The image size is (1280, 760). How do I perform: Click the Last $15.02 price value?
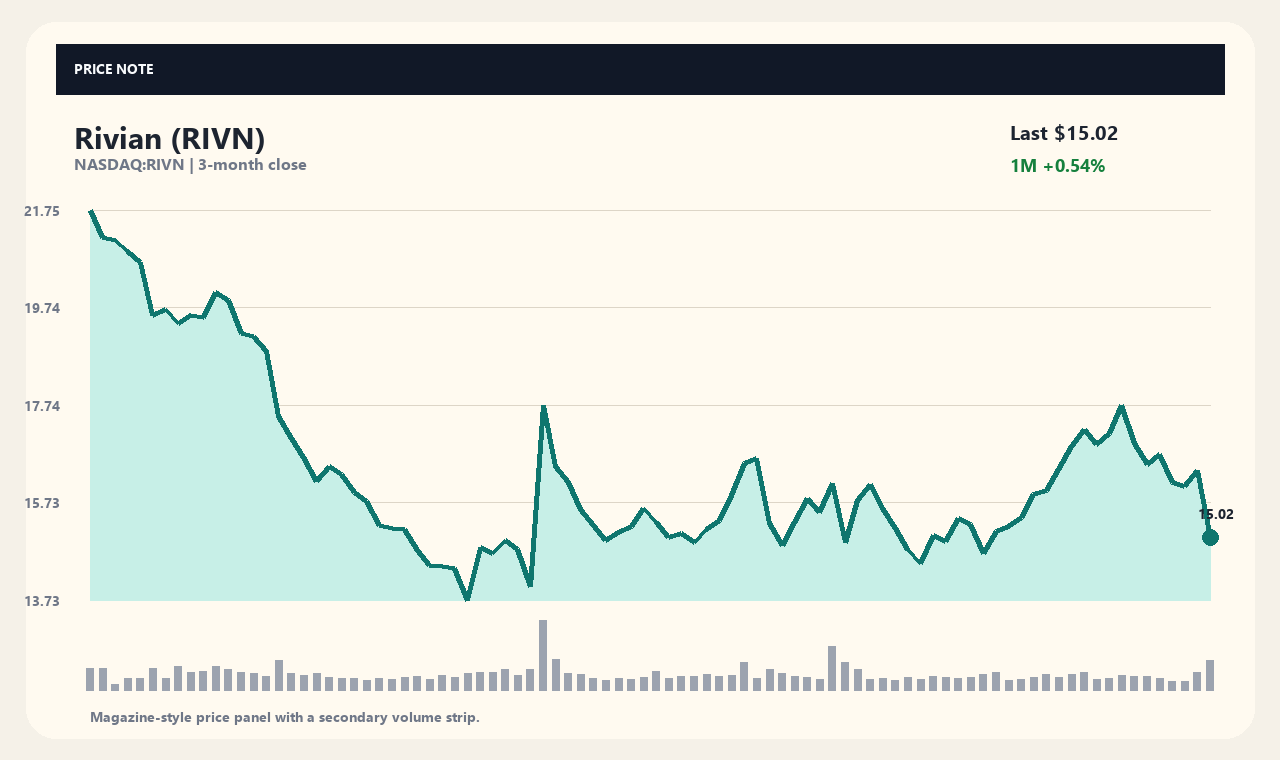pyautogui.click(x=1064, y=133)
